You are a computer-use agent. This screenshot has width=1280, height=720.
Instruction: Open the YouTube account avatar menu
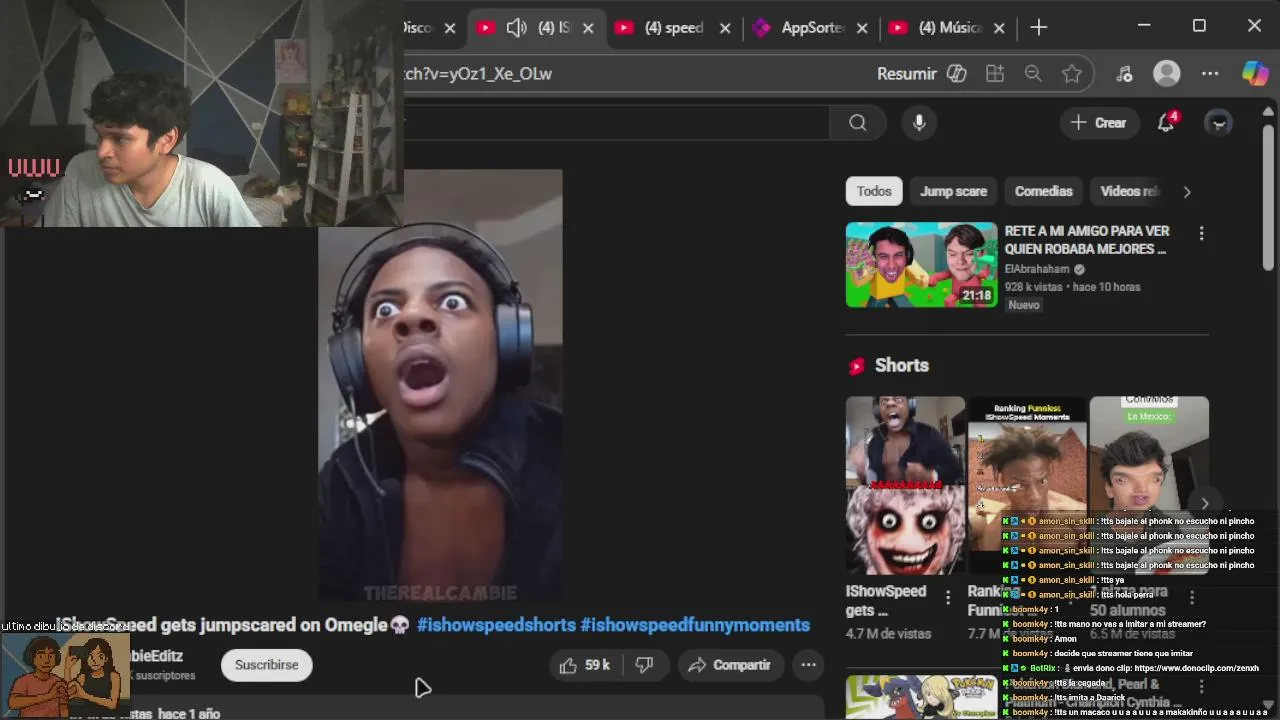click(1218, 122)
